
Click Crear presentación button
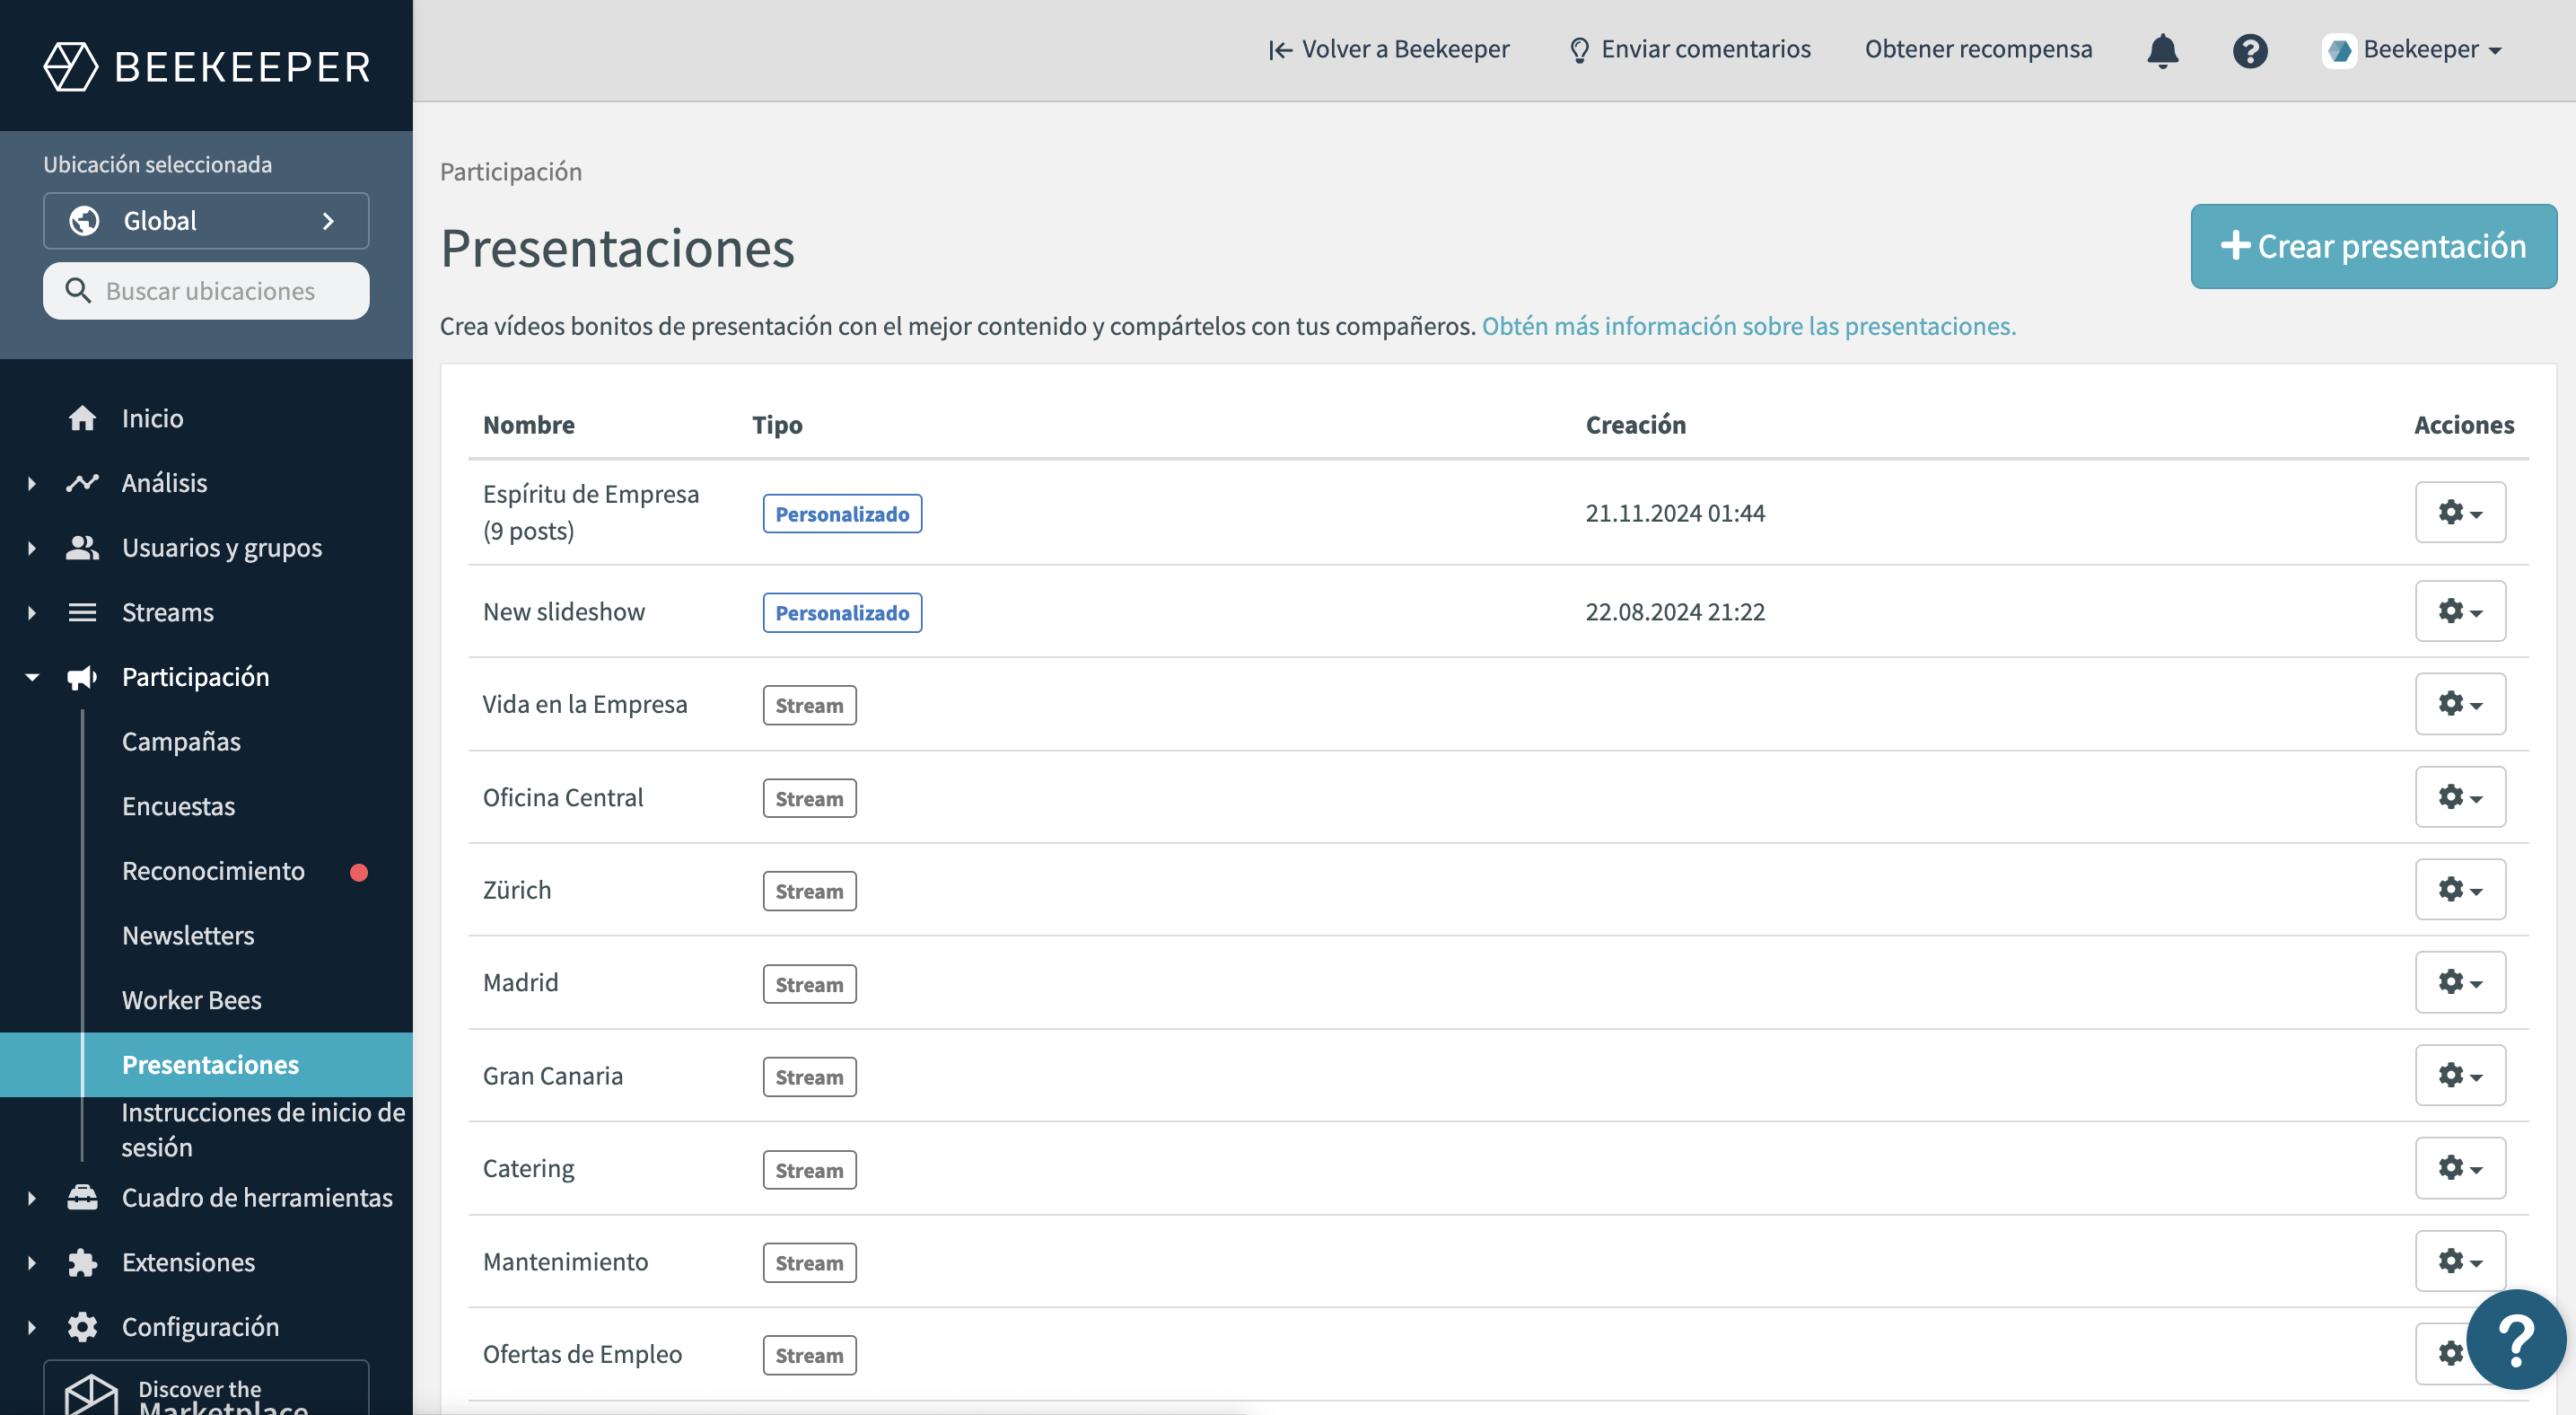click(x=2373, y=247)
